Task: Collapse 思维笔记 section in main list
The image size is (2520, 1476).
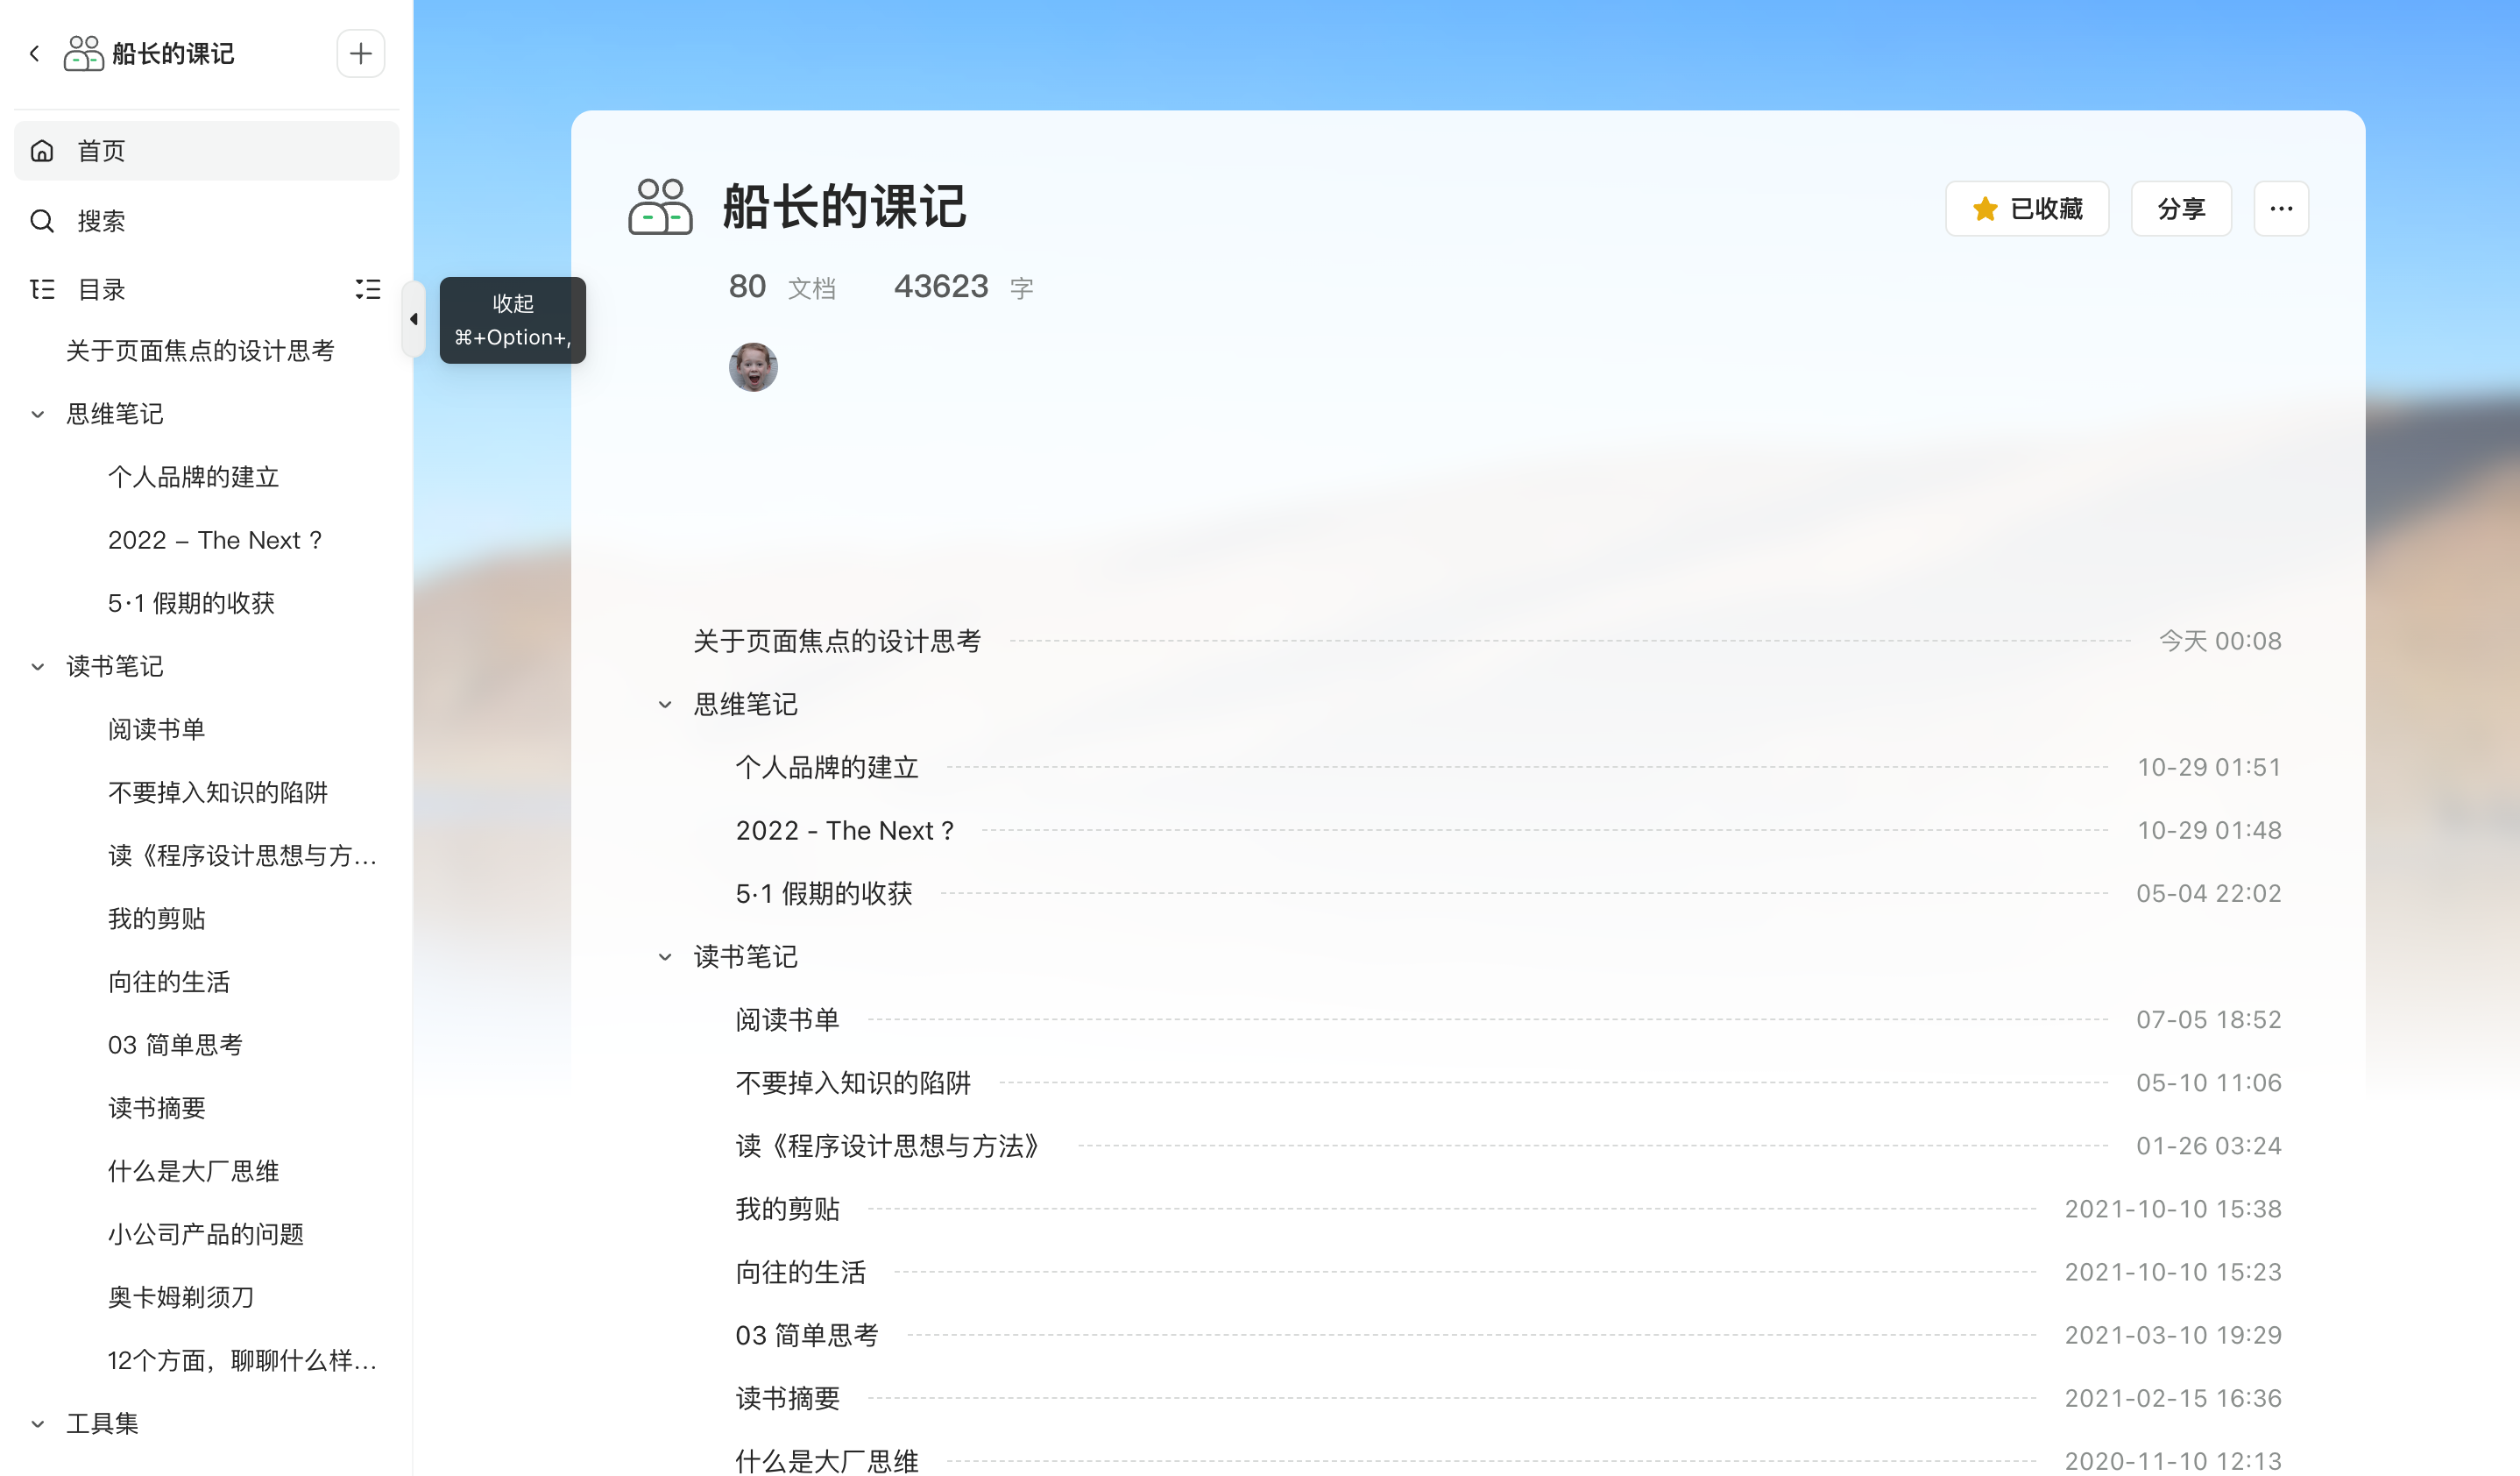Action: pyautogui.click(x=665, y=704)
